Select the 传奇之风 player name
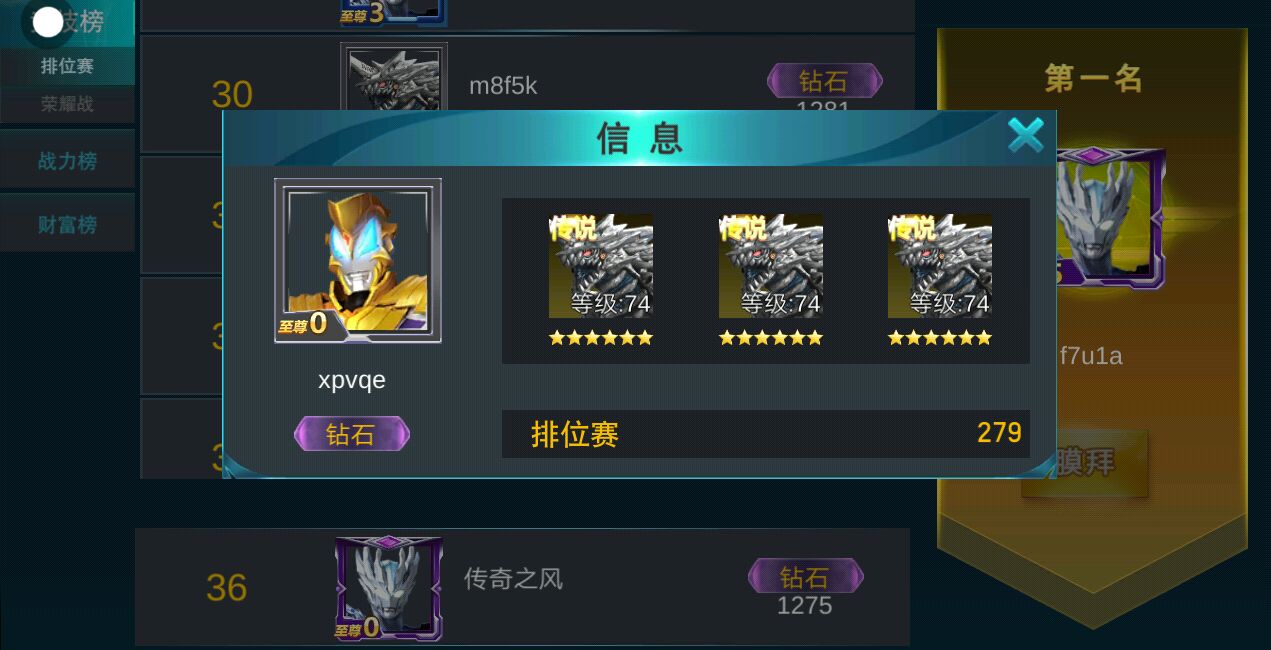The height and width of the screenshot is (650, 1271). tap(513, 579)
